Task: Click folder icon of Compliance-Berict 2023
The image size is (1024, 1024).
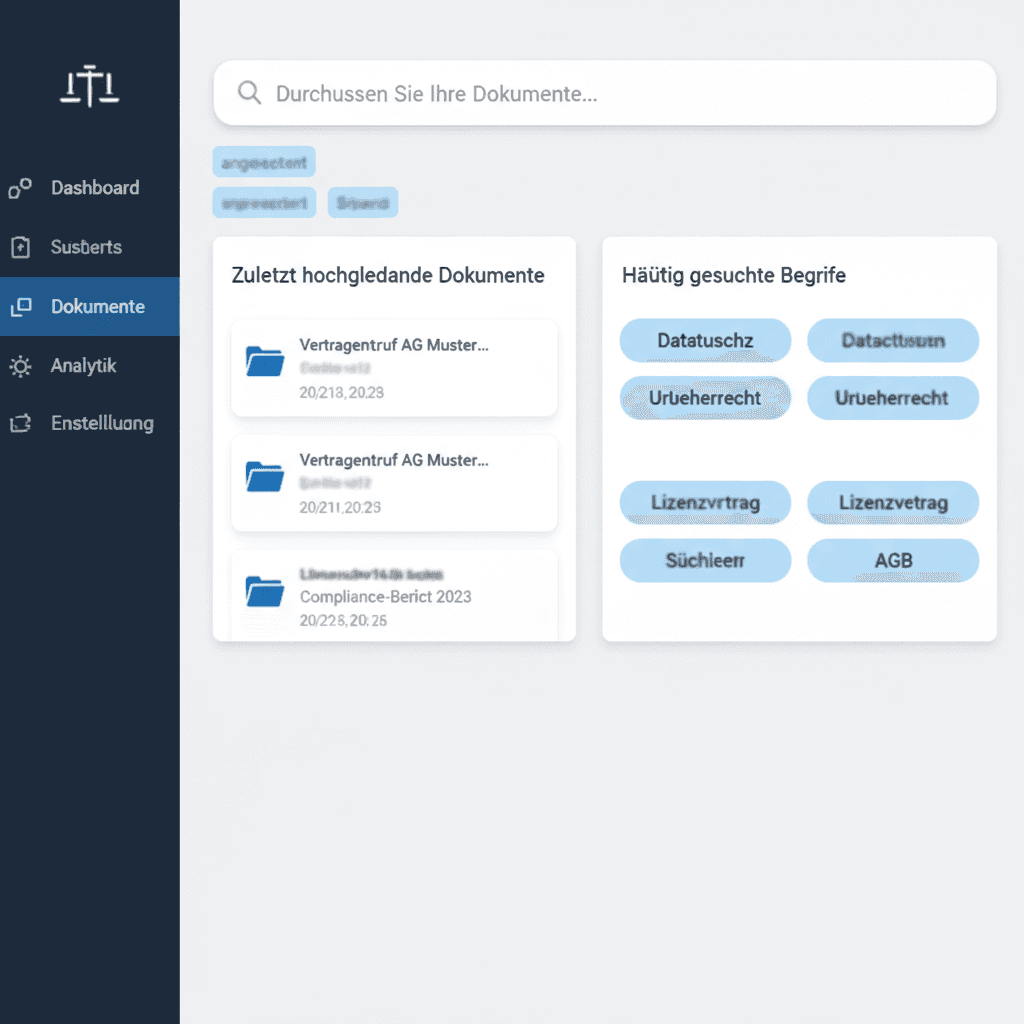Action: tap(264, 591)
